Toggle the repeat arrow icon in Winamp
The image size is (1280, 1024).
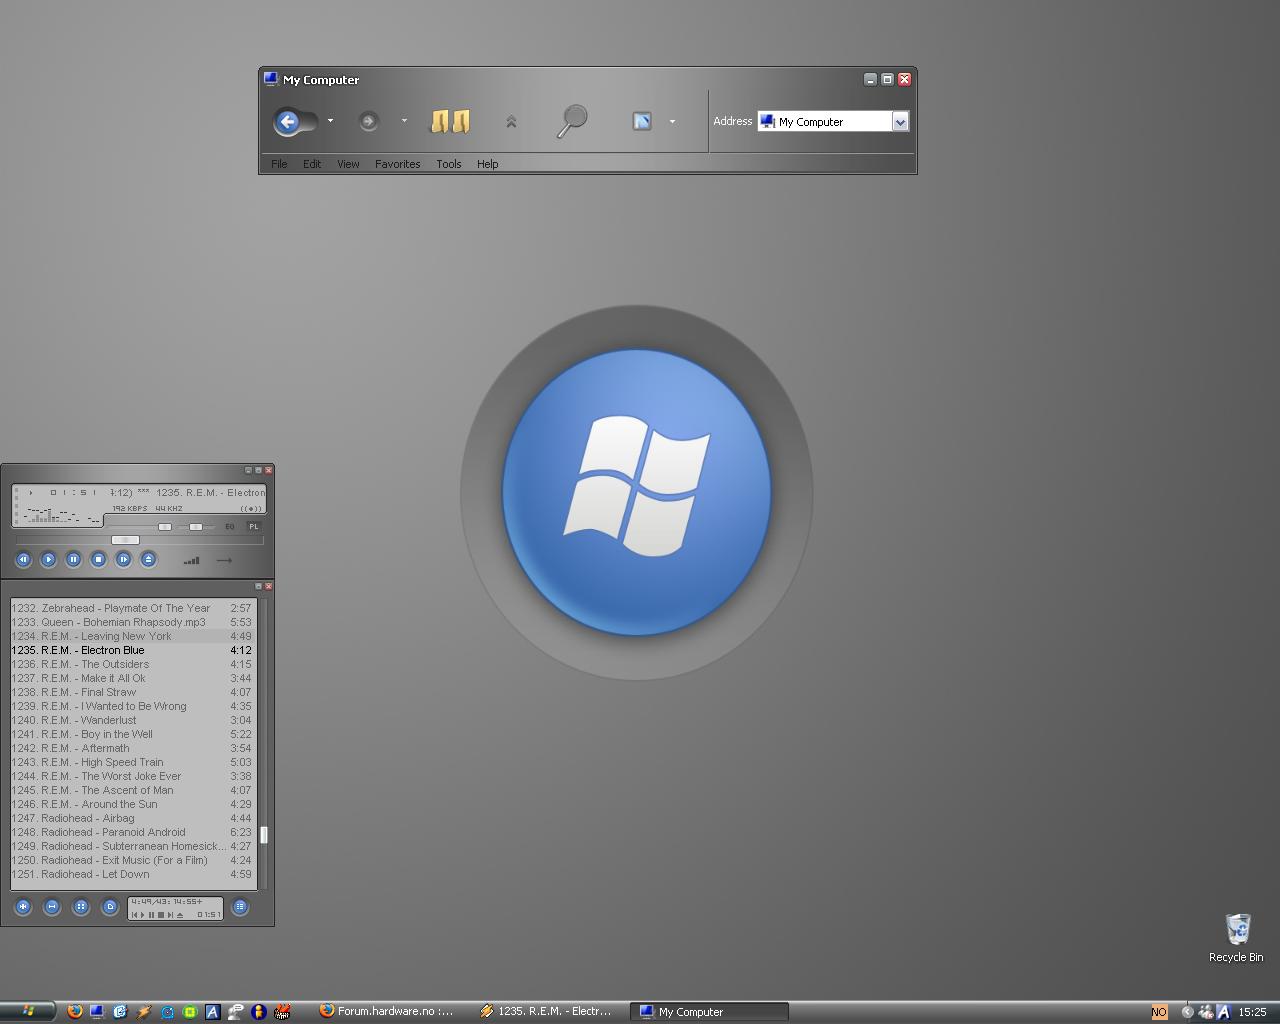(224, 561)
